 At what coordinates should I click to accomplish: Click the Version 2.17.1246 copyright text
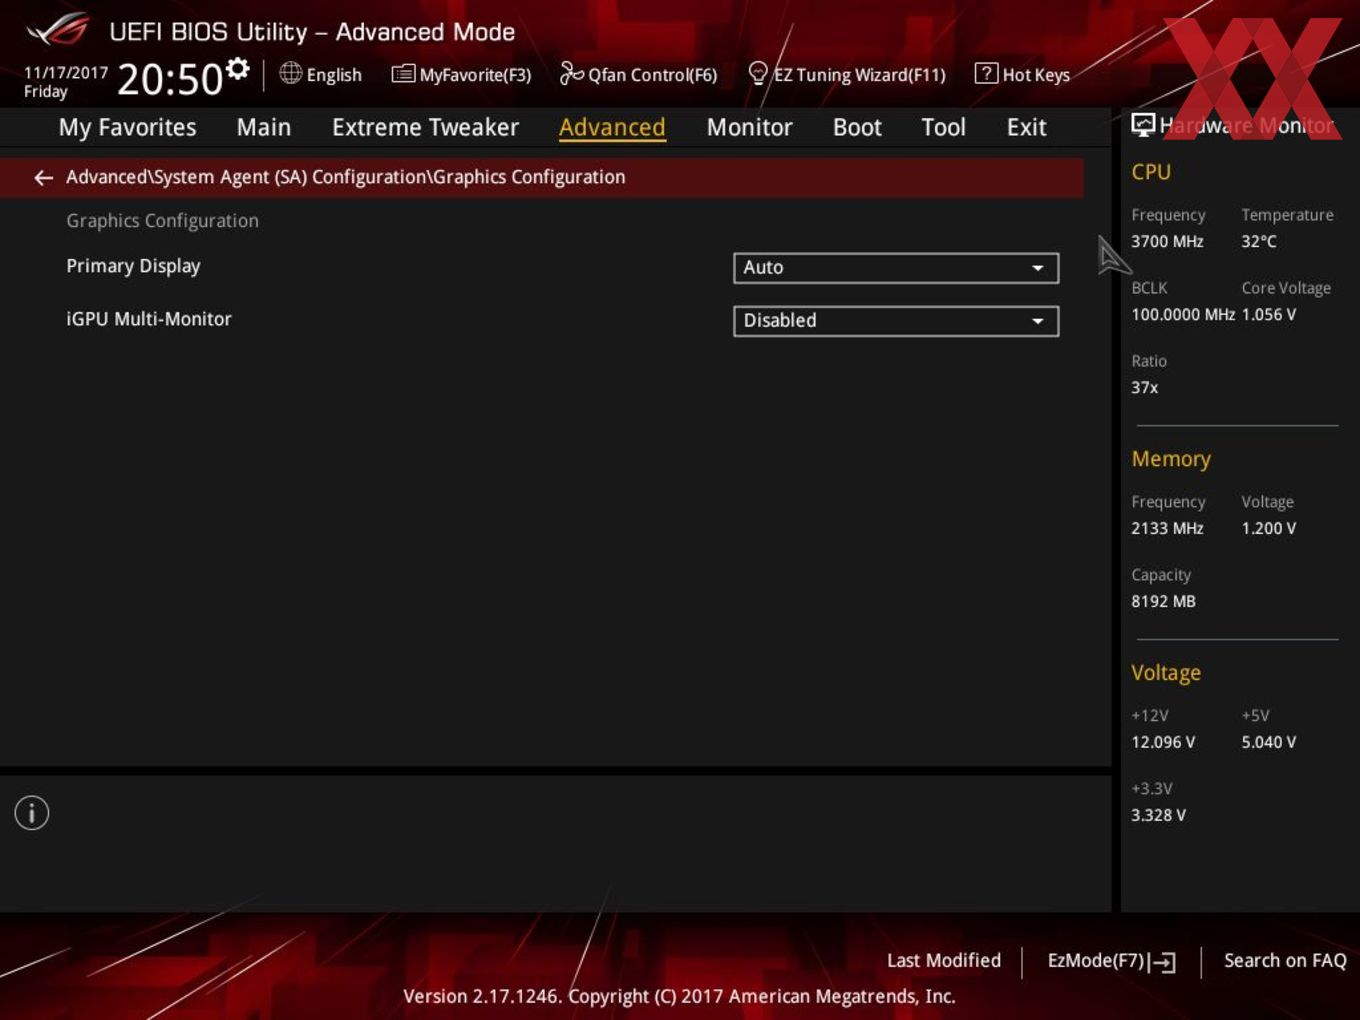679,996
